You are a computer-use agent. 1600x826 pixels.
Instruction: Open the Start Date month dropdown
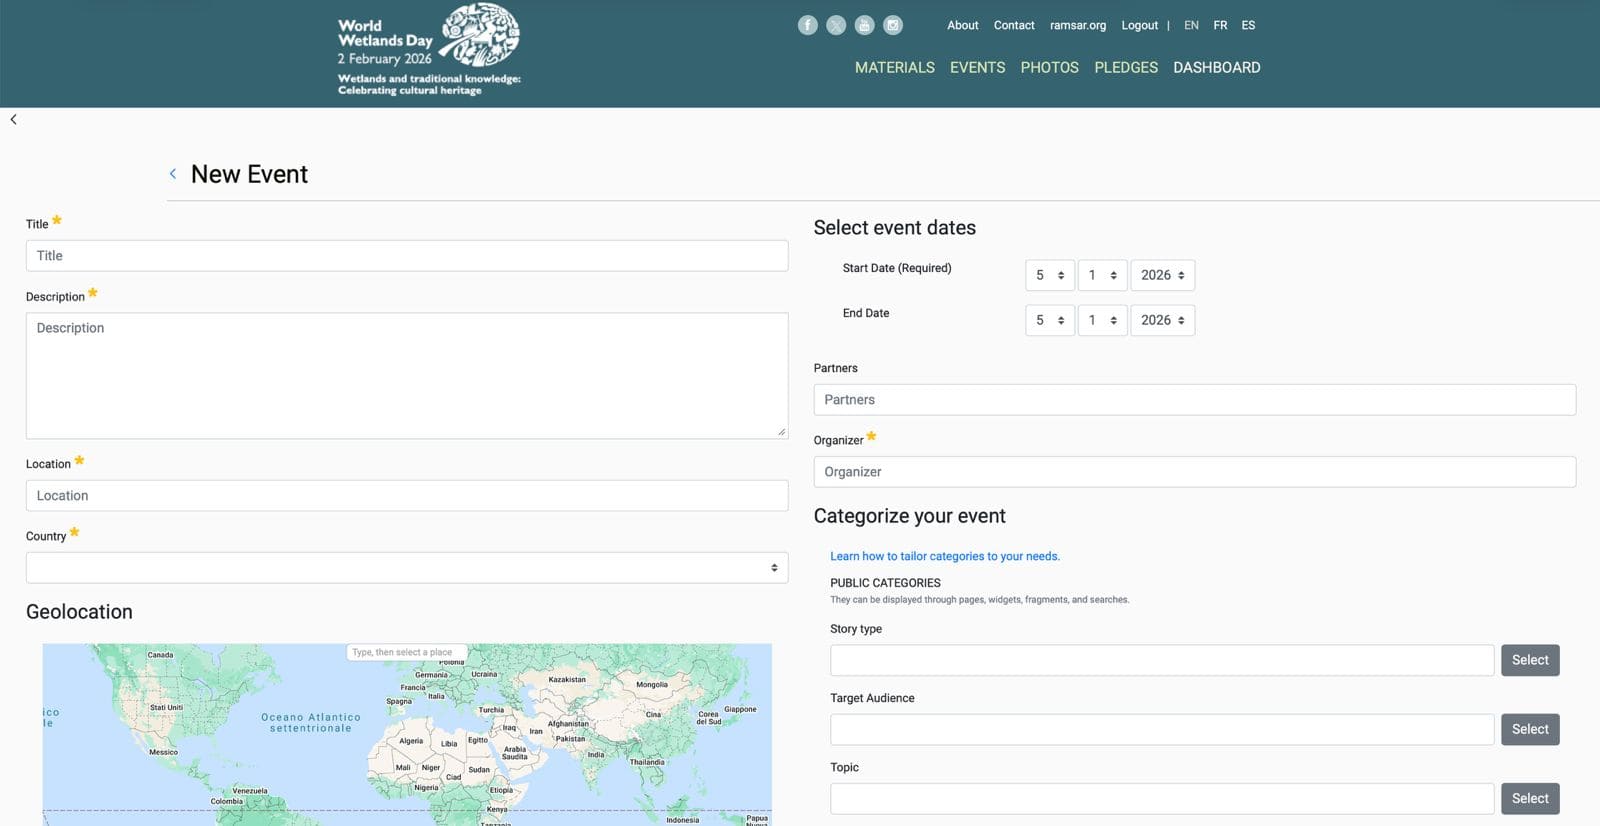pos(1102,275)
